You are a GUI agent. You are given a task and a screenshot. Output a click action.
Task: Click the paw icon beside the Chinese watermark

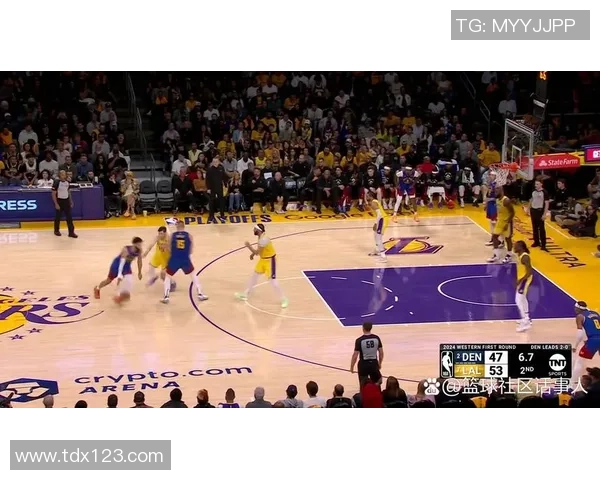[431, 386]
